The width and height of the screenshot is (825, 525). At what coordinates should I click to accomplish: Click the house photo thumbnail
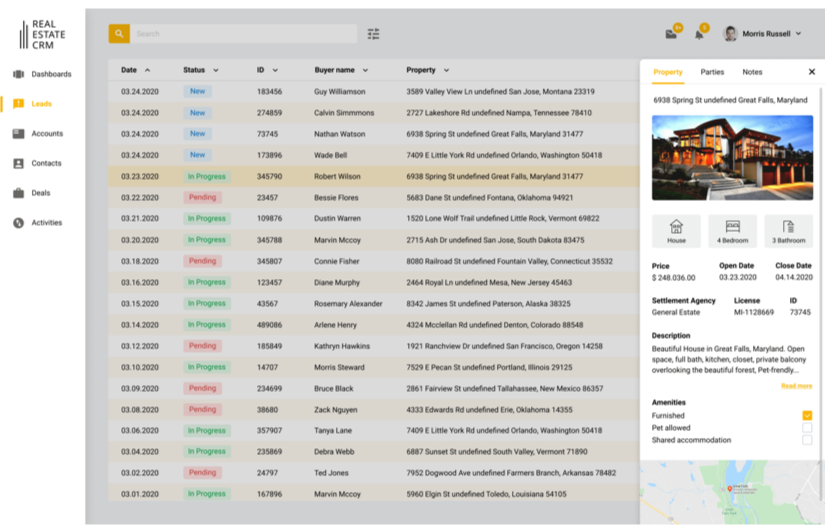(732, 158)
